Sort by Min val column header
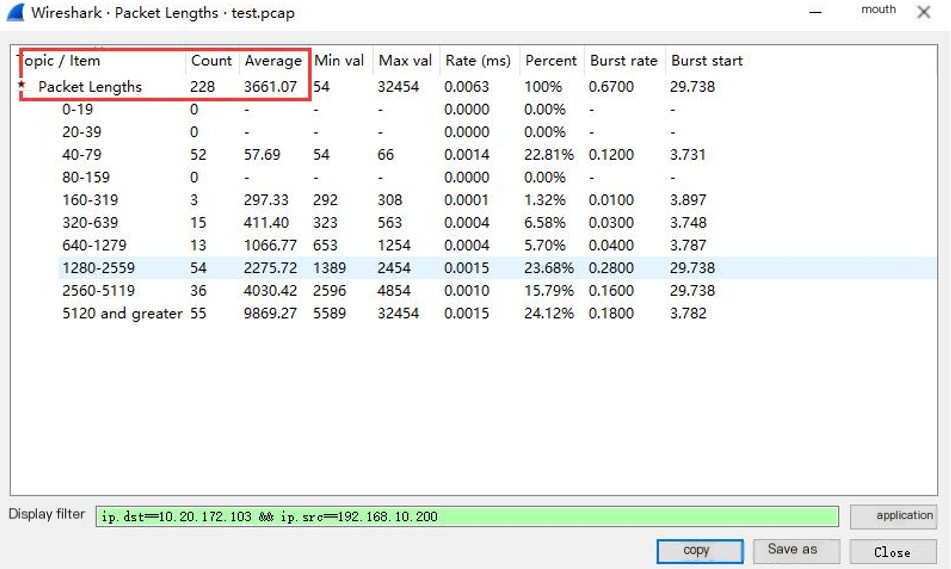 click(339, 61)
